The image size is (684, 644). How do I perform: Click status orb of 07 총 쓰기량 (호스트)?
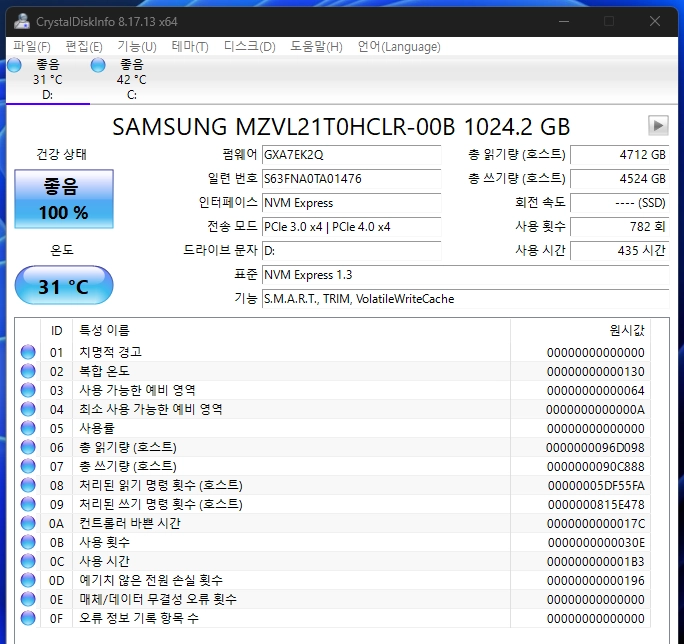pos(28,466)
